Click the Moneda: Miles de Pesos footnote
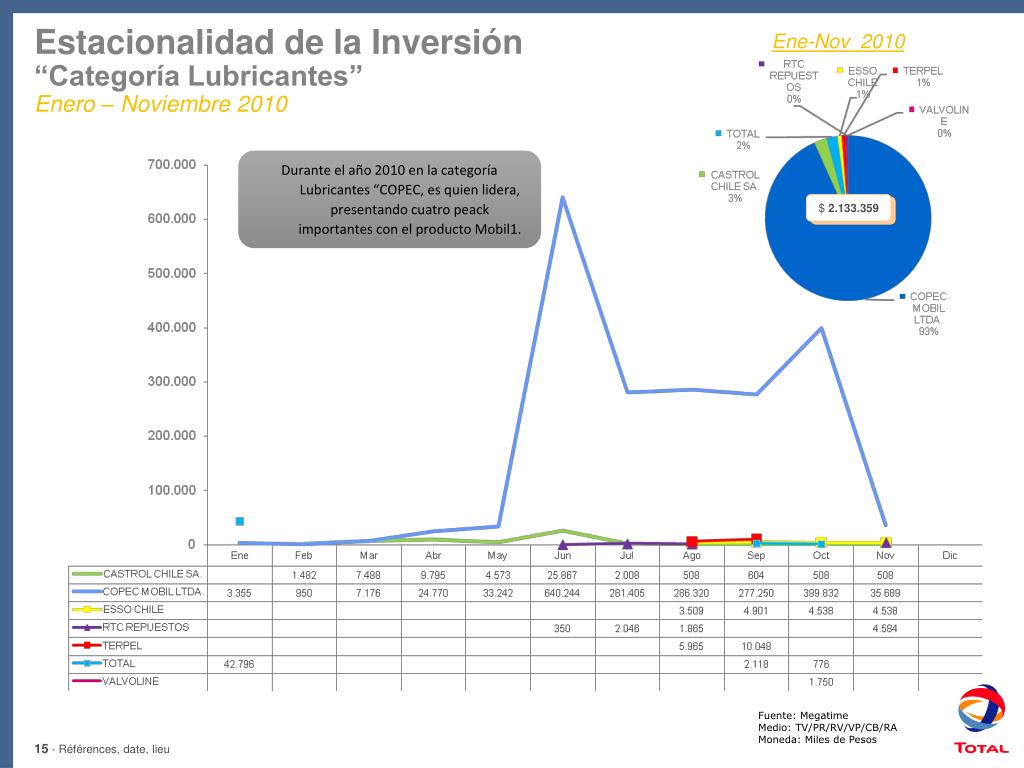Viewport: 1024px width, 768px height. (818, 740)
